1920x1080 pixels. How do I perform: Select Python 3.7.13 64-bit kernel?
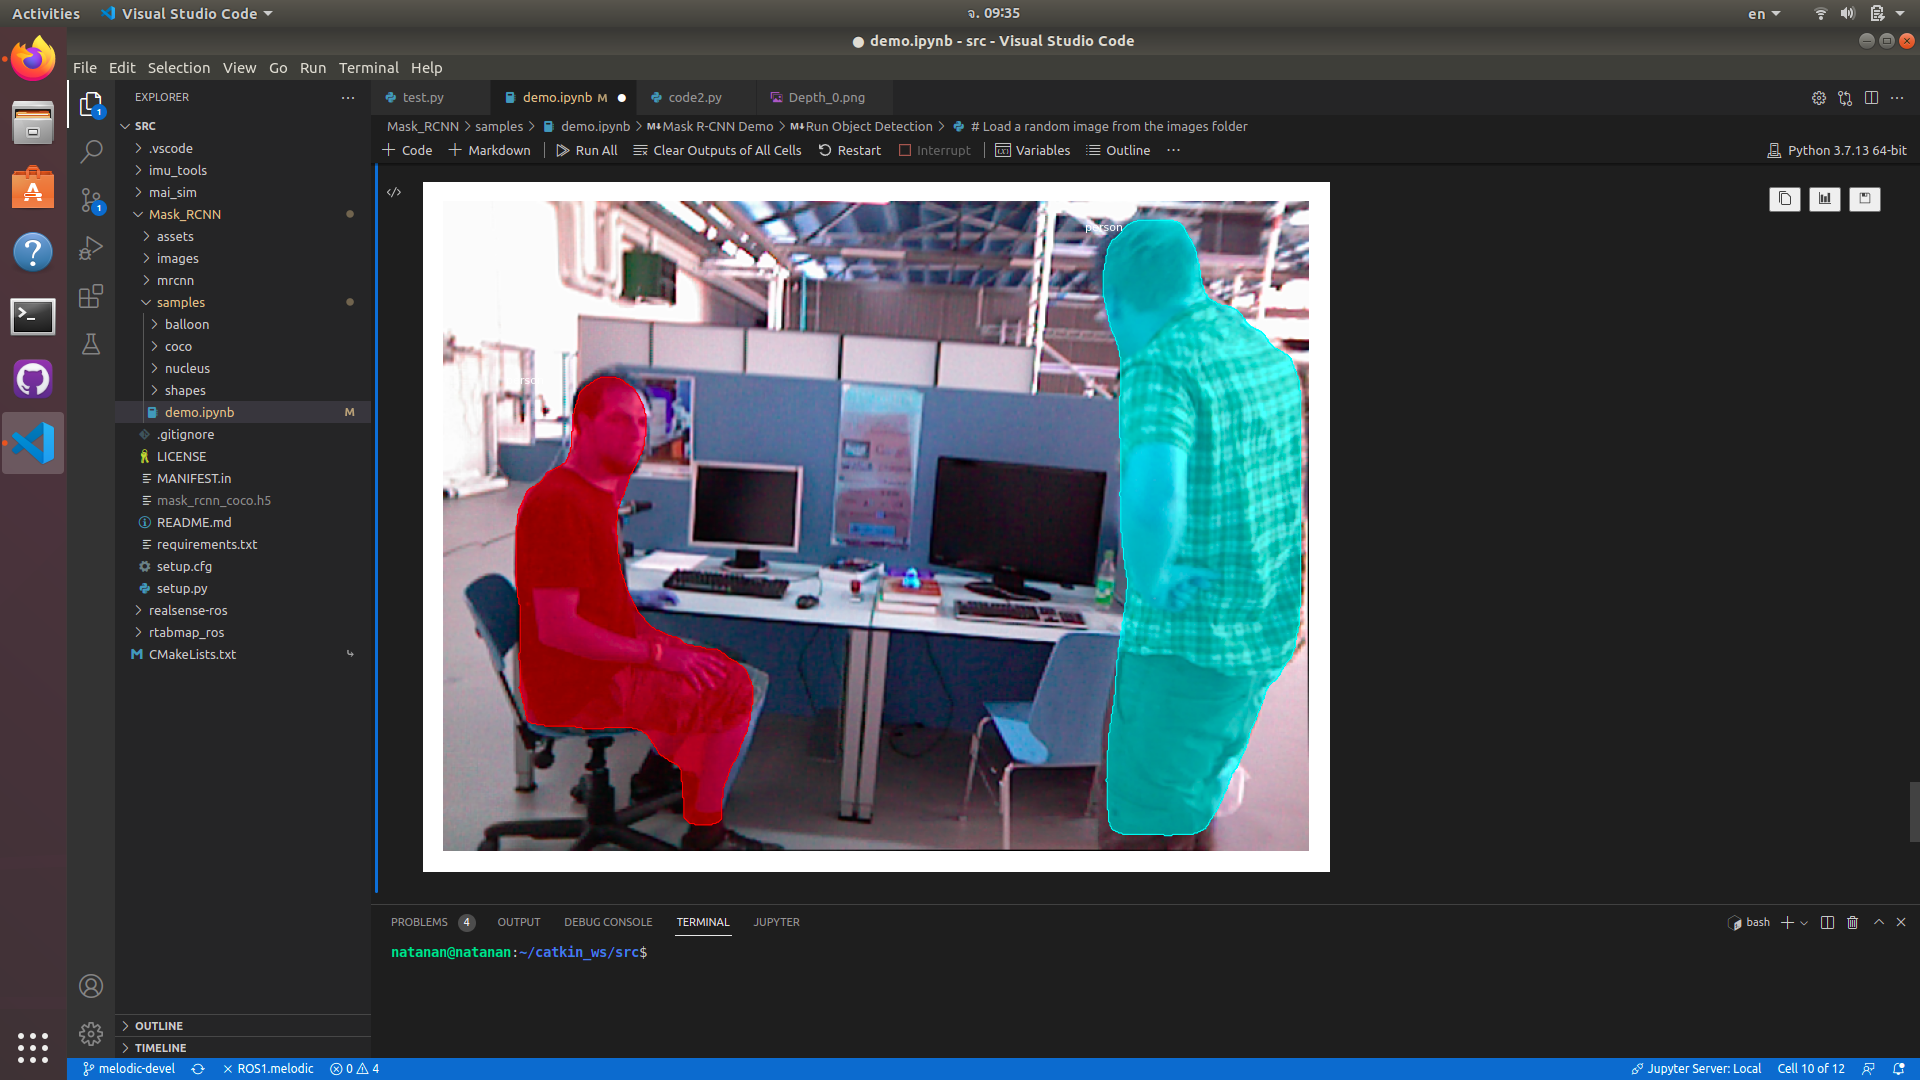(x=1837, y=150)
